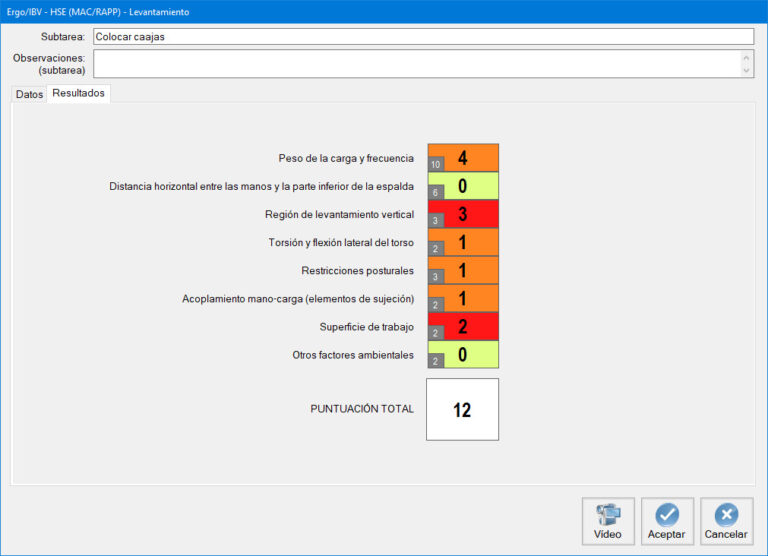Click the Video camera icon button
Viewport: 768px width, 556px height.
coord(608,521)
